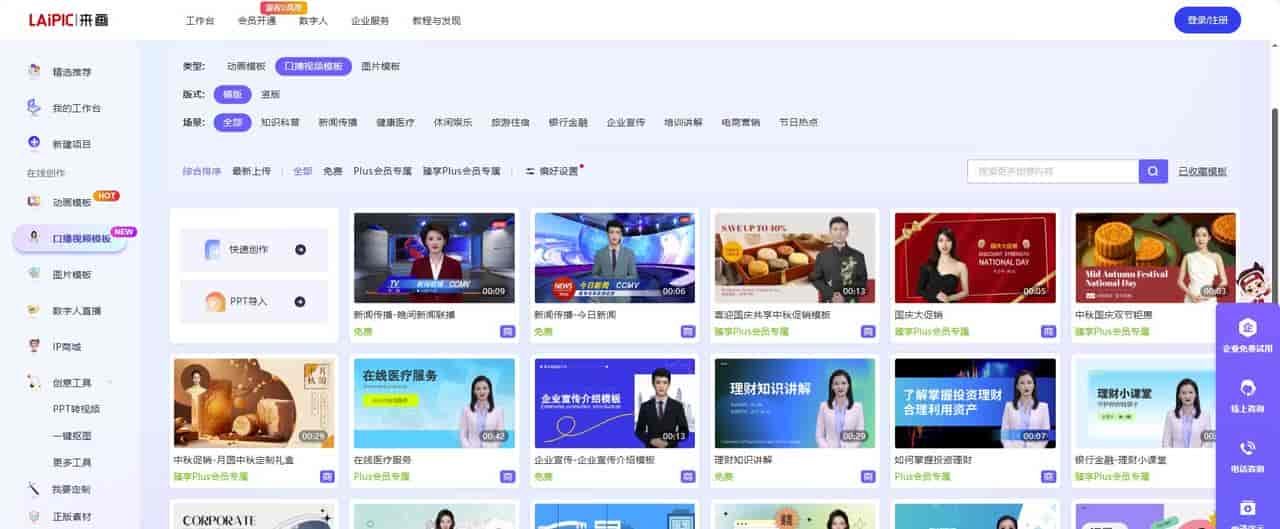This screenshot has width=1280, height=529.
Task: Open 更多工具 under 创意工具
Action: tap(72, 462)
